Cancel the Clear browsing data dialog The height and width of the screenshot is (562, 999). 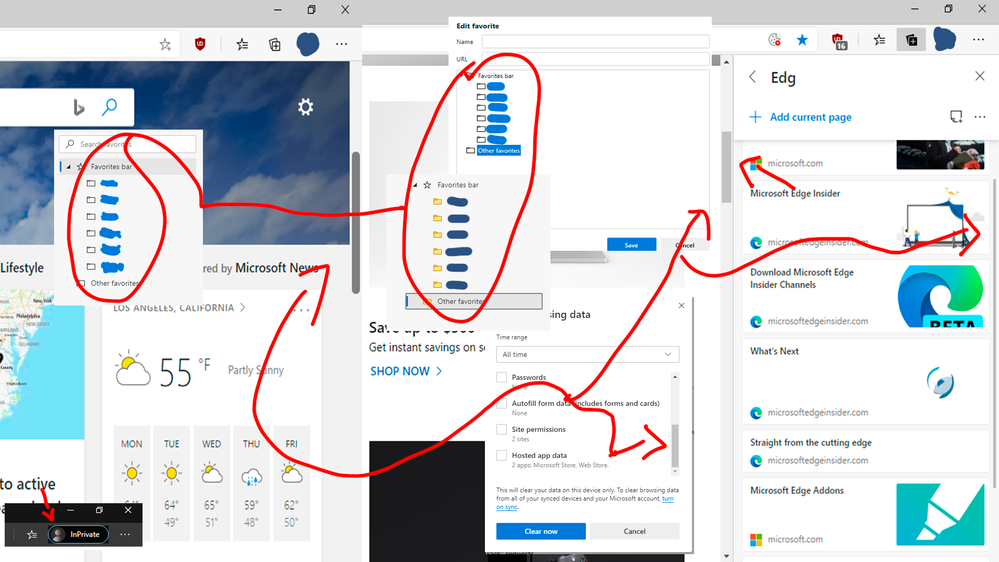click(x=635, y=531)
